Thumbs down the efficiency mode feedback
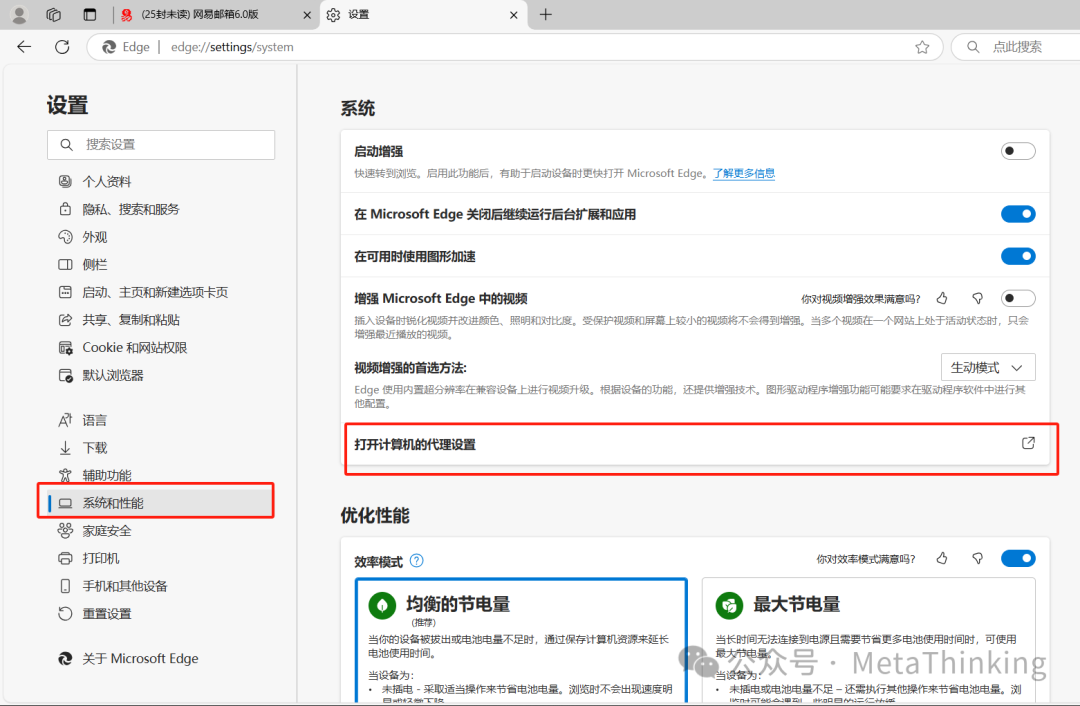The height and width of the screenshot is (706, 1080). click(977, 559)
